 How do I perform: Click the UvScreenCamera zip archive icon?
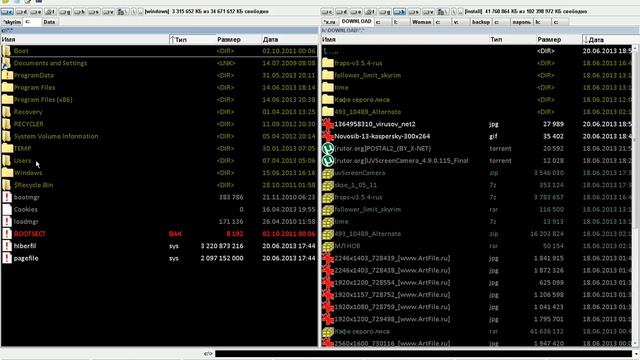point(328,173)
